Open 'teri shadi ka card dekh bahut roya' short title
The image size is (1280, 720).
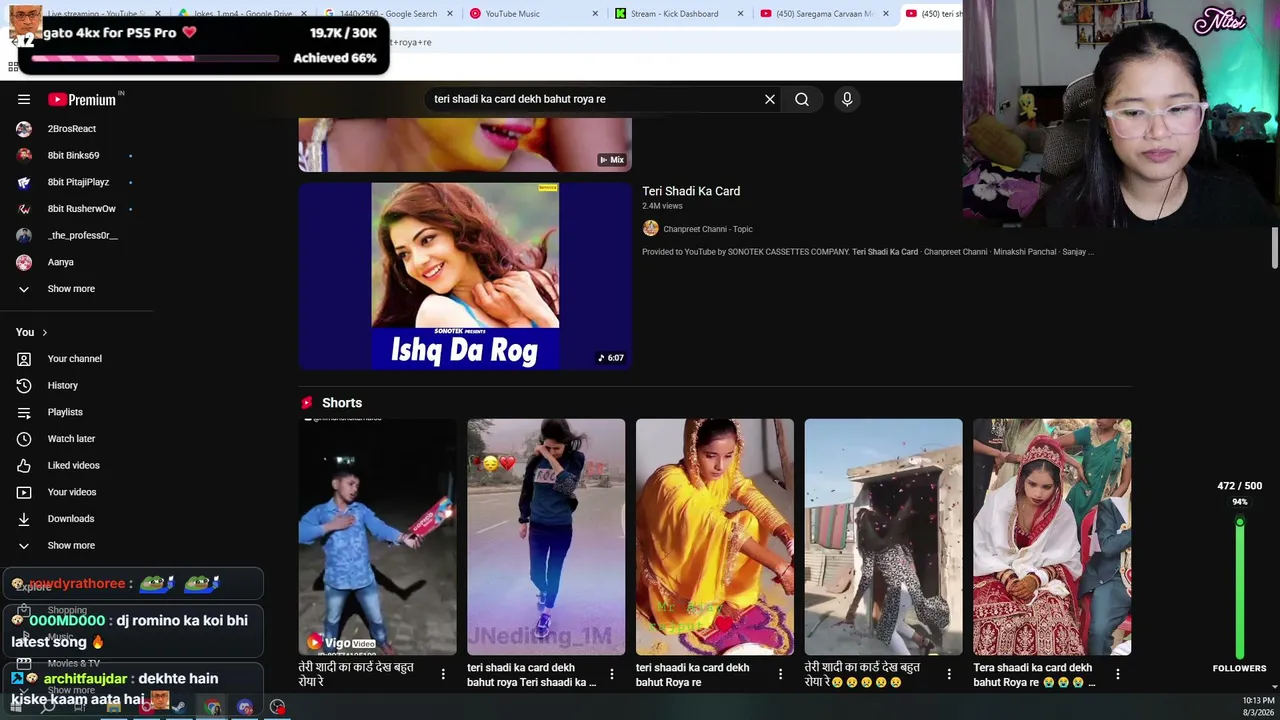531,675
